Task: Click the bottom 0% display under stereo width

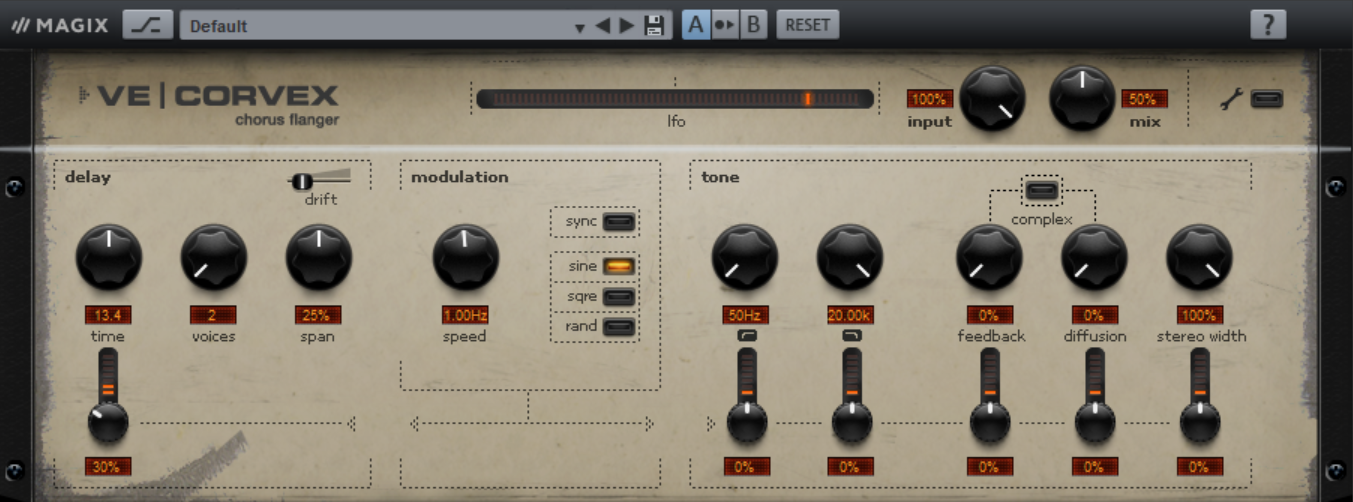Action: click(1200, 466)
